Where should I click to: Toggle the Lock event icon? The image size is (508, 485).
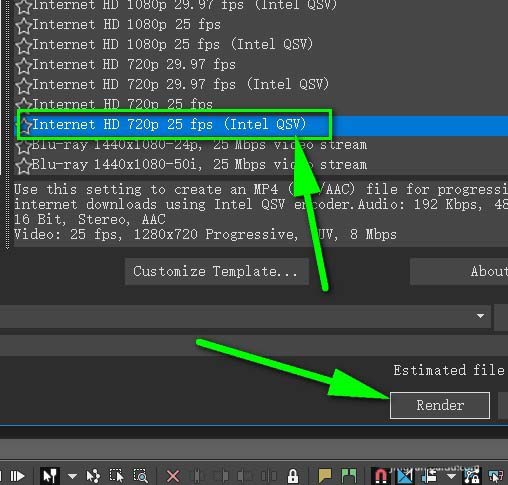click(x=293, y=476)
